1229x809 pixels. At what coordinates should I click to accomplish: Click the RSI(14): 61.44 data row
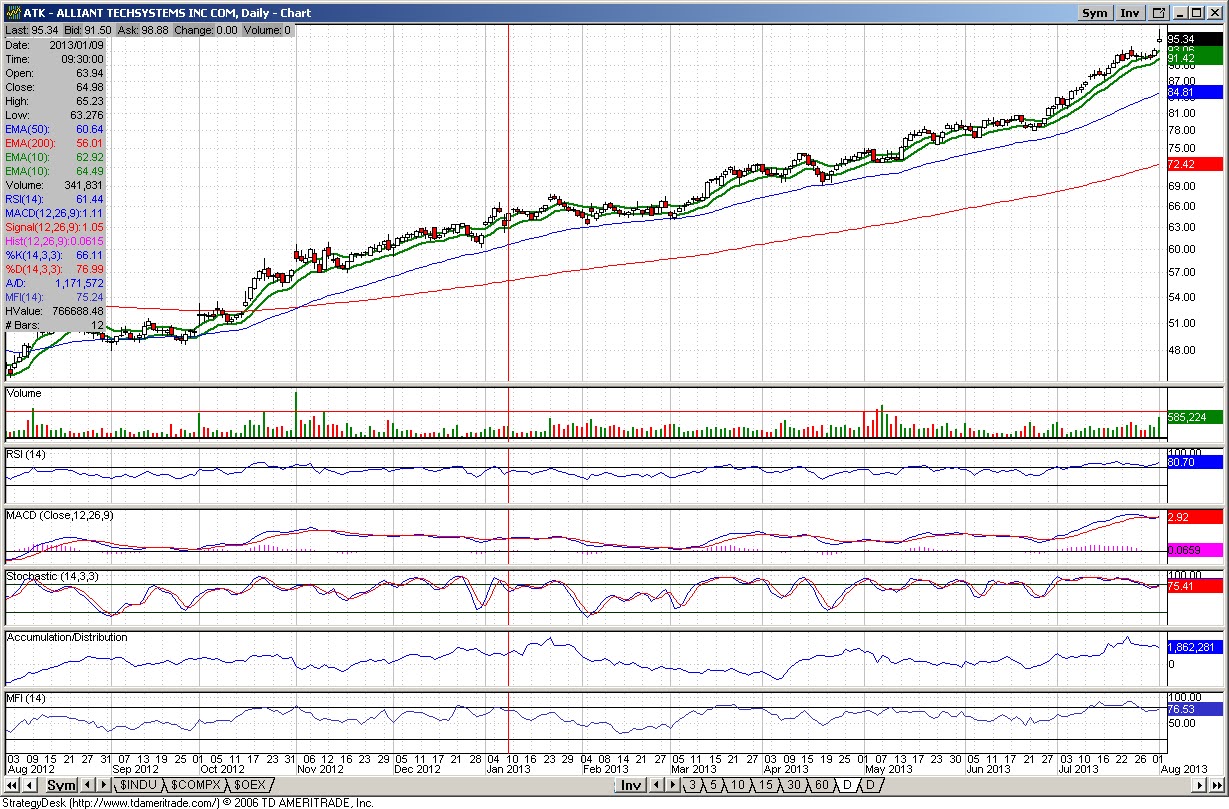(x=55, y=199)
